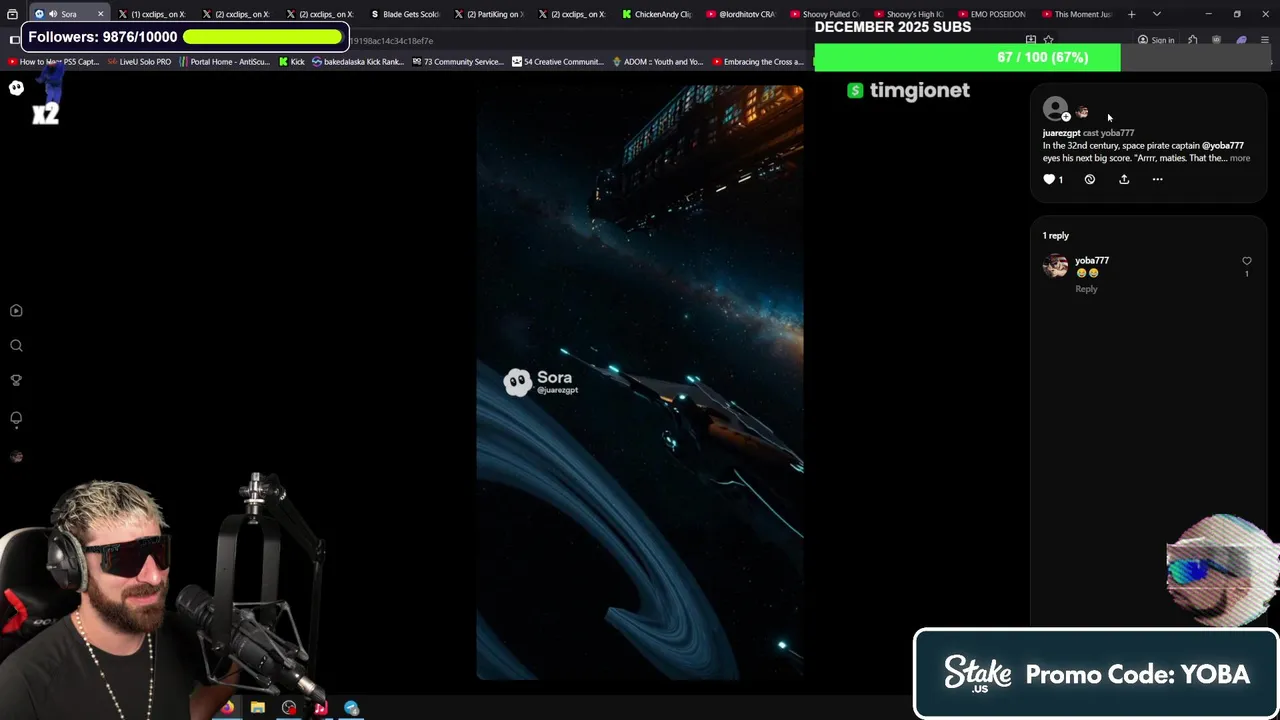Switch to the Shoovy's High IQ tab
Image resolution: width=1280 pixels, height=720 pixels.
[x=908, y=14]
